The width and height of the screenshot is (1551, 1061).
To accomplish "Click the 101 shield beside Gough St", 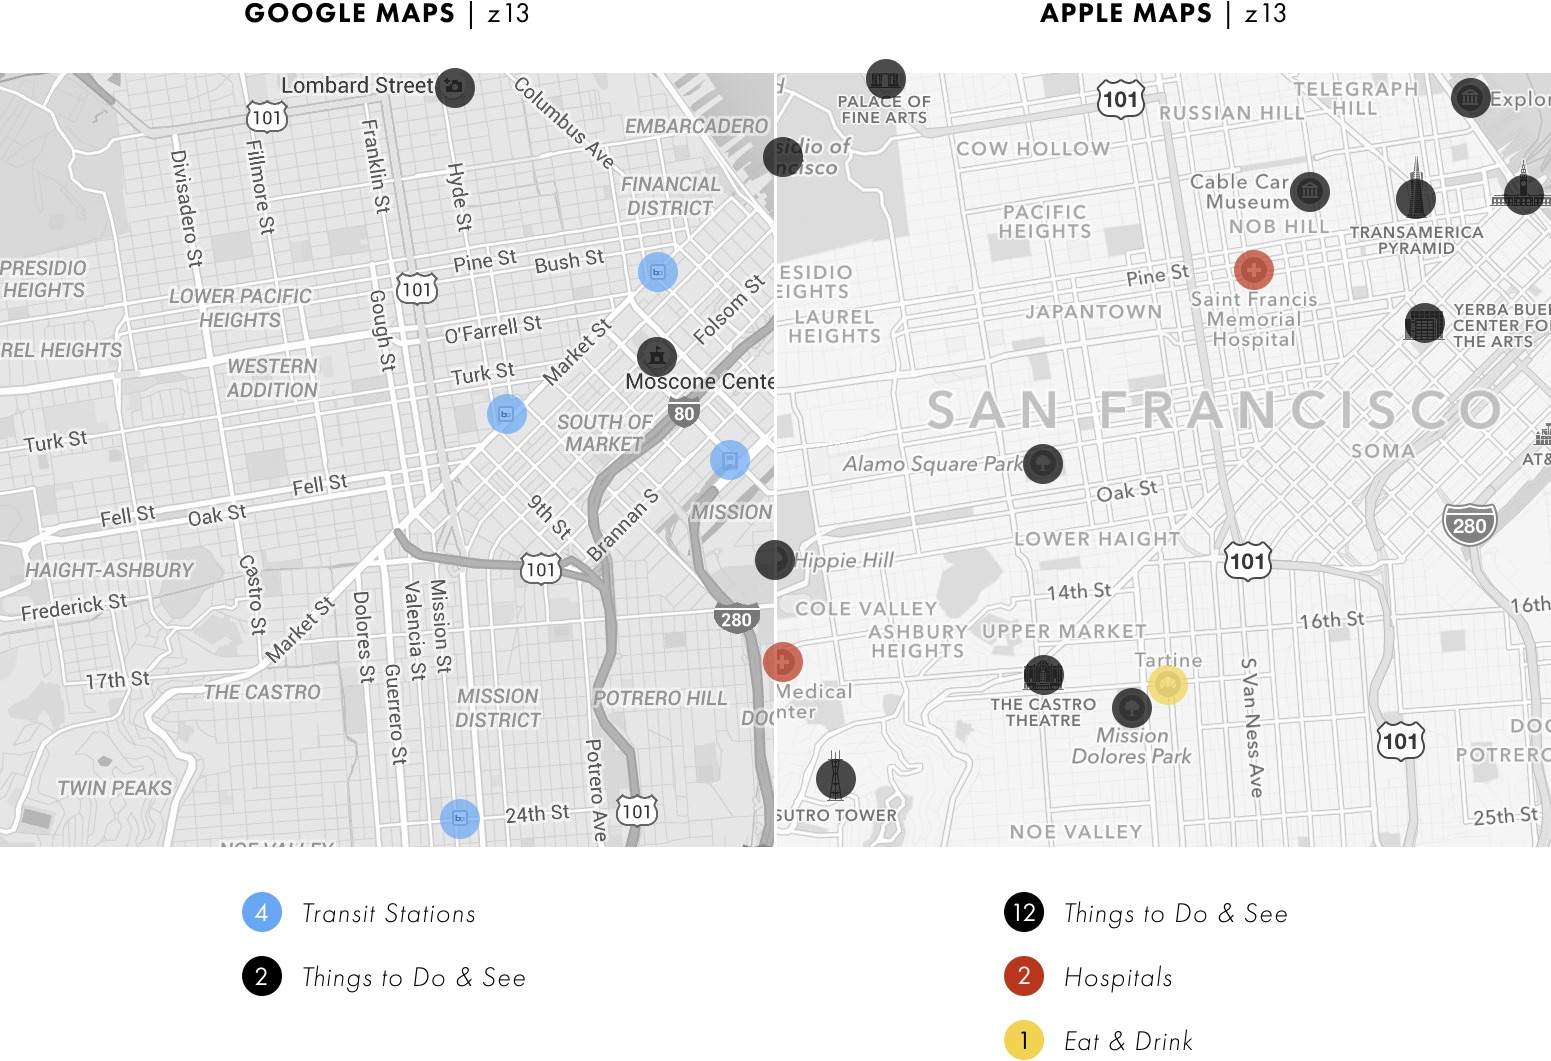I will [417, 289].
